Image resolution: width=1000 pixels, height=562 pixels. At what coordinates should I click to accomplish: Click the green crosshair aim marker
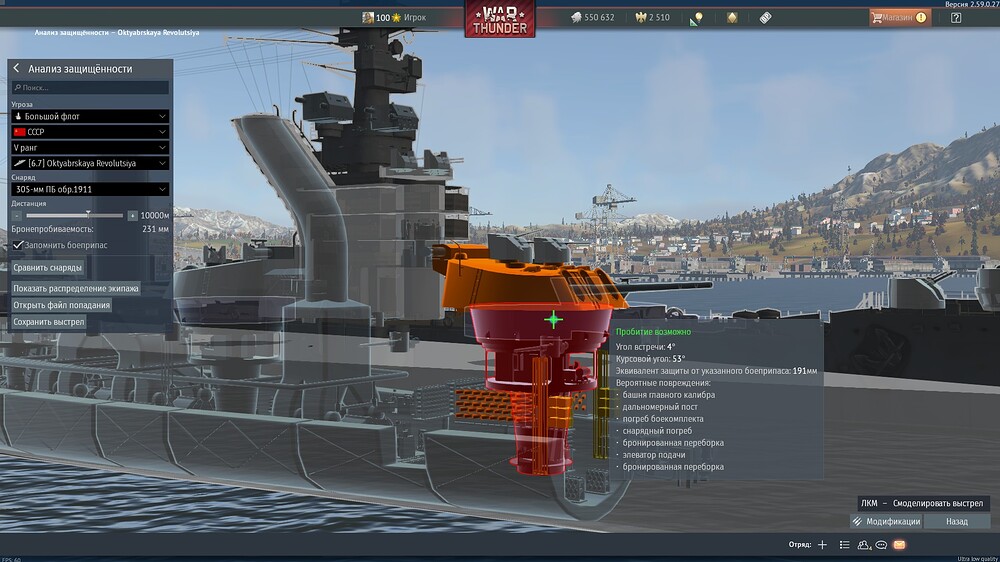tap(554, 319)
